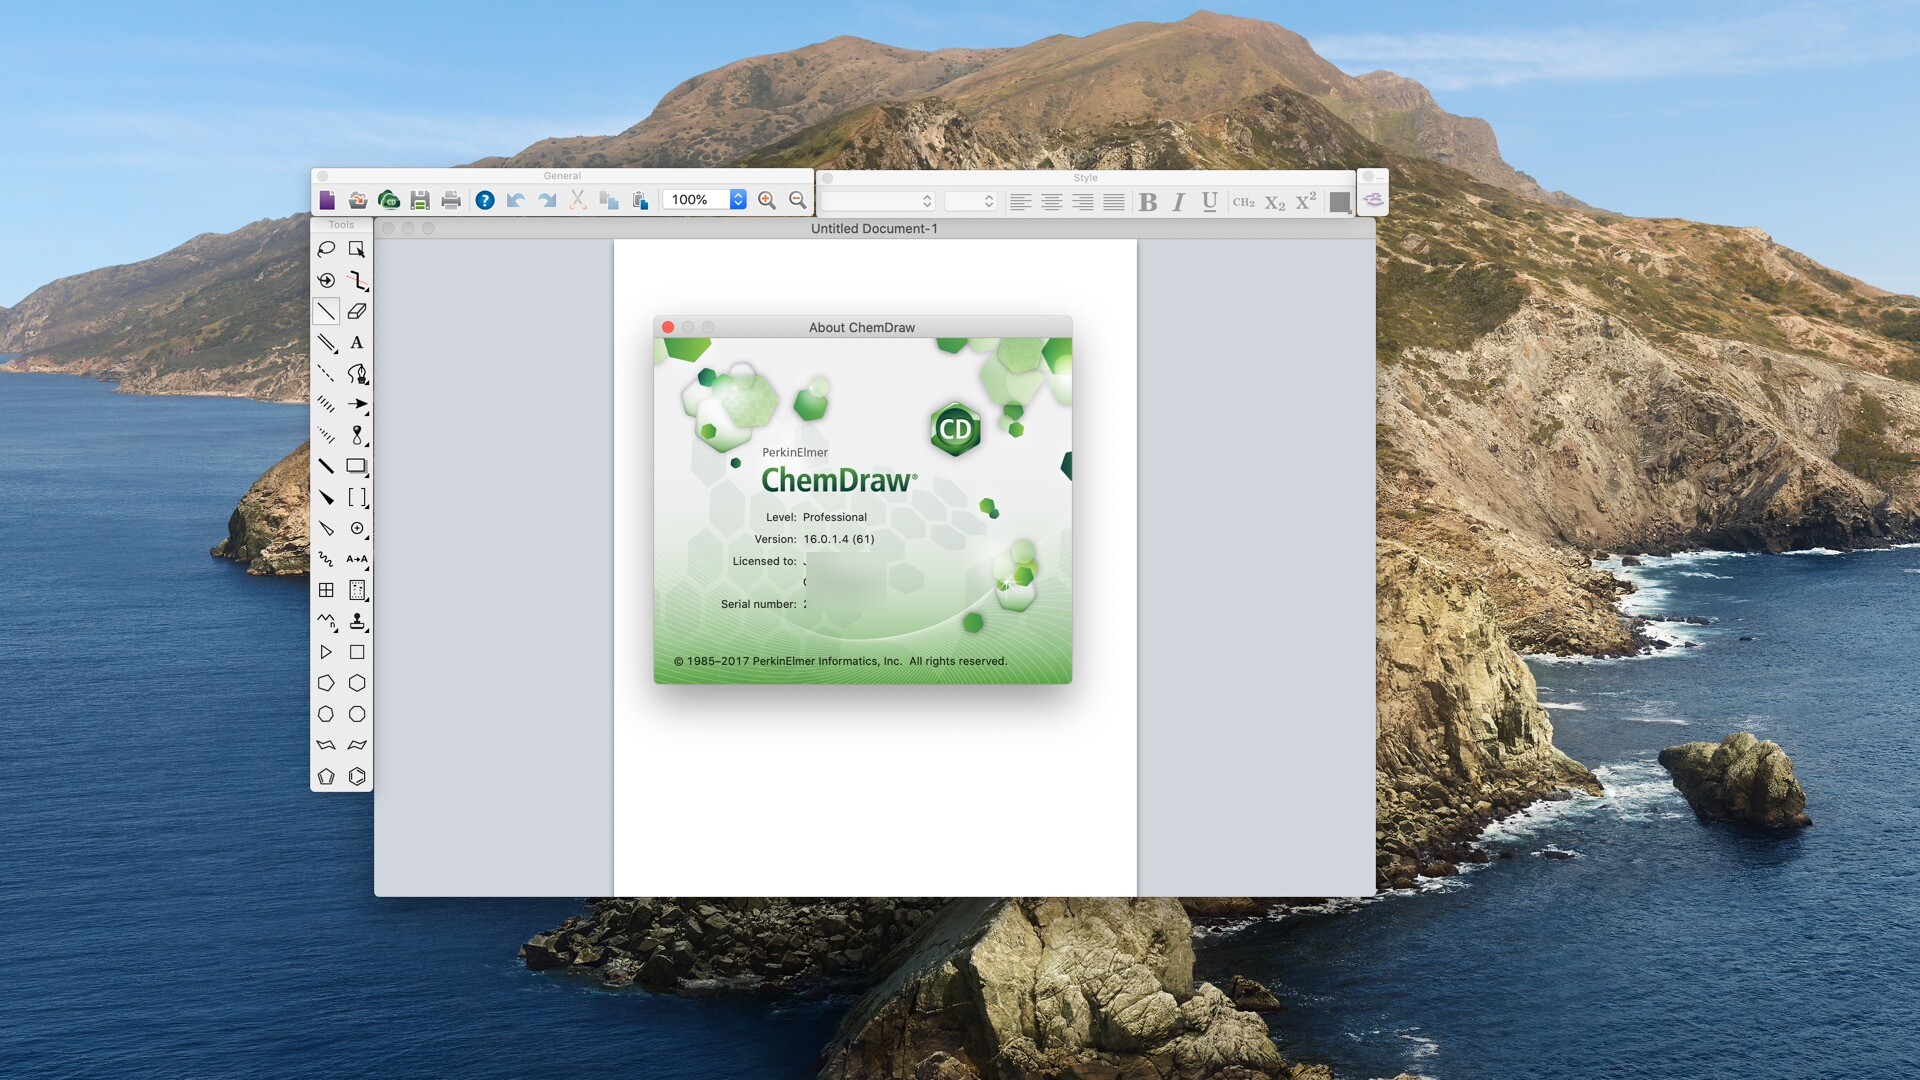Align text left
Screen dimensions: 1920x1080
pyautogui.click(x=1020, y=202)
